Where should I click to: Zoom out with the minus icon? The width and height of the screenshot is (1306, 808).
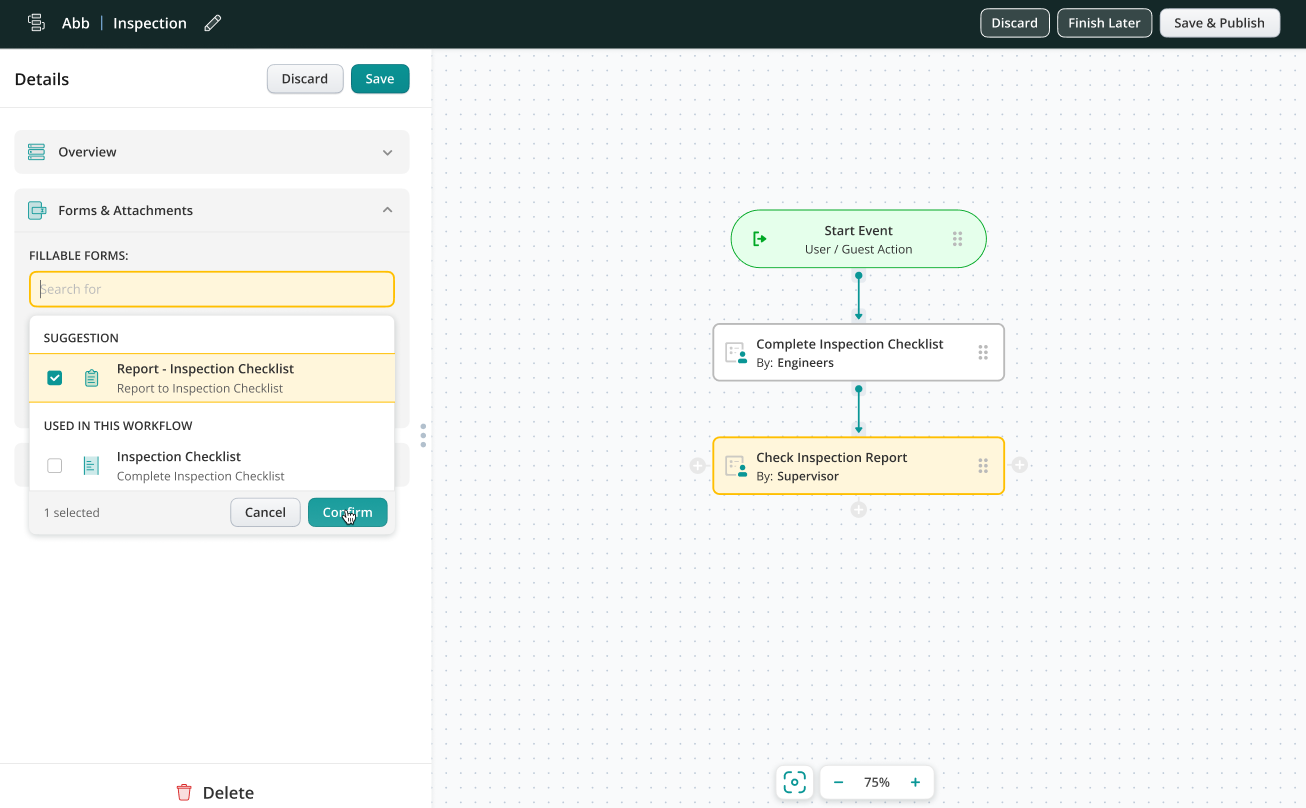(839, 782)
